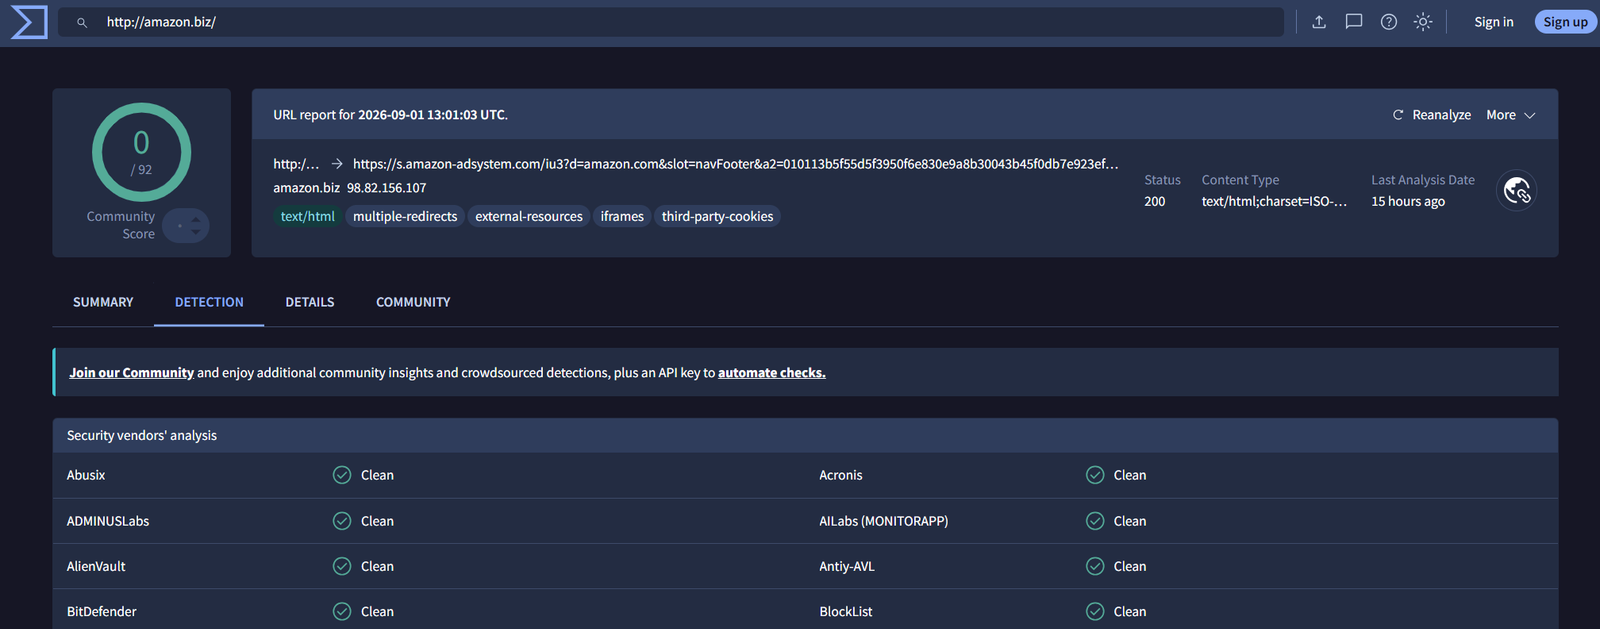The image size is (1600, 629).
Task: Click the Community Score label
Action: coord(121,225)
